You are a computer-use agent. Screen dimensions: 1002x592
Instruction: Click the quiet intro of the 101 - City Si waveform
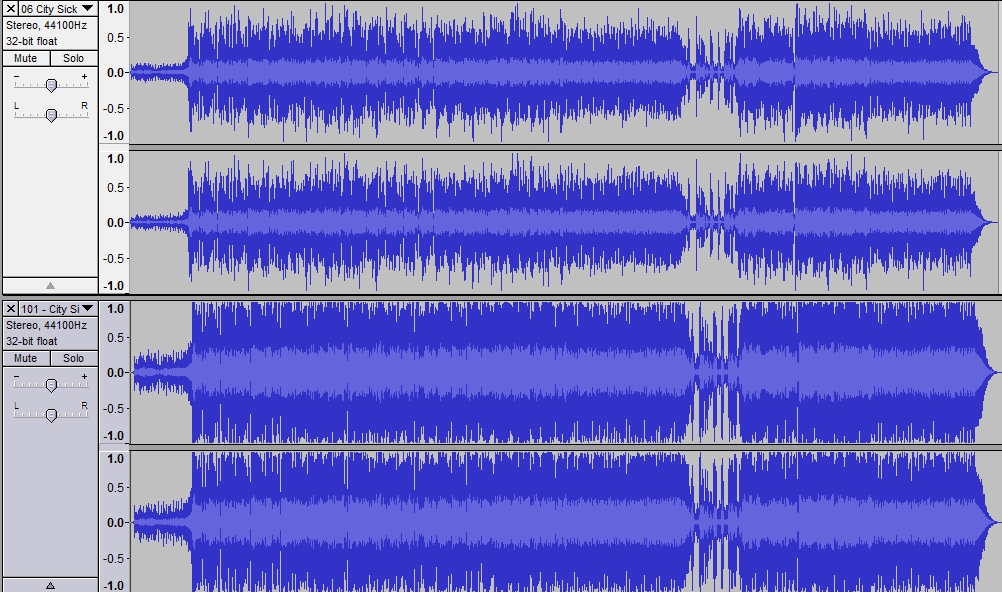(162, 372)
